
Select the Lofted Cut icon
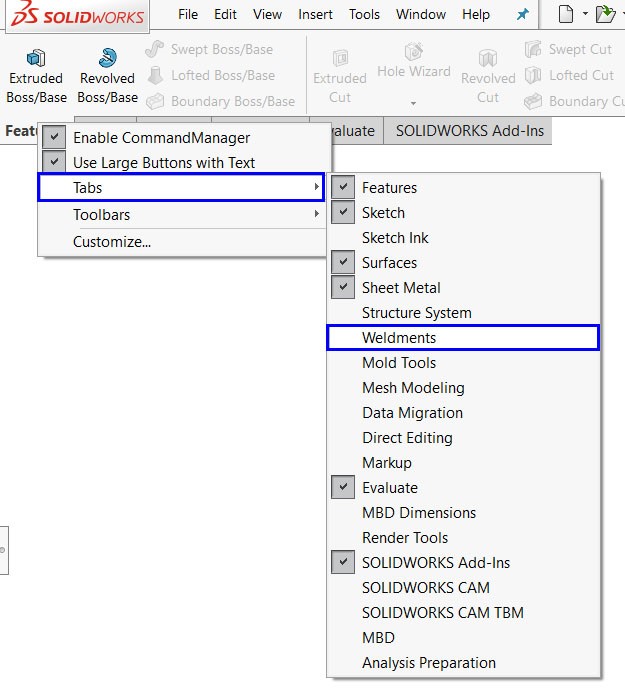[x=533, y=75]
